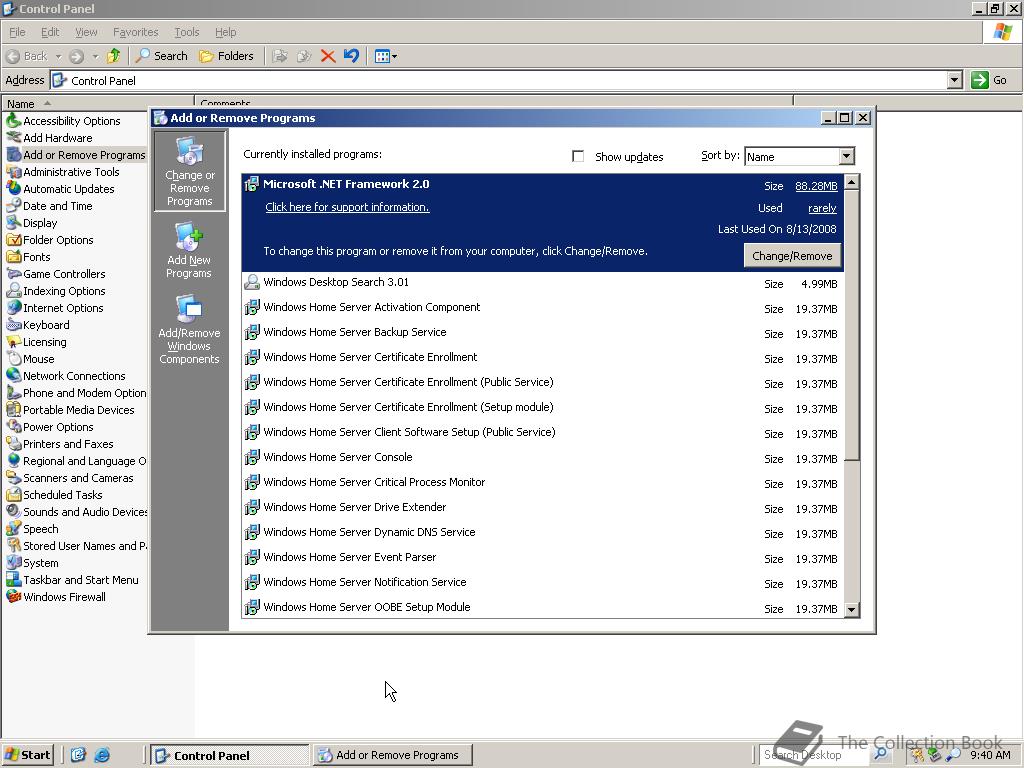Open the Sort by Name dropdown
Screen dimensions: 1024x768
coord(846,156)
